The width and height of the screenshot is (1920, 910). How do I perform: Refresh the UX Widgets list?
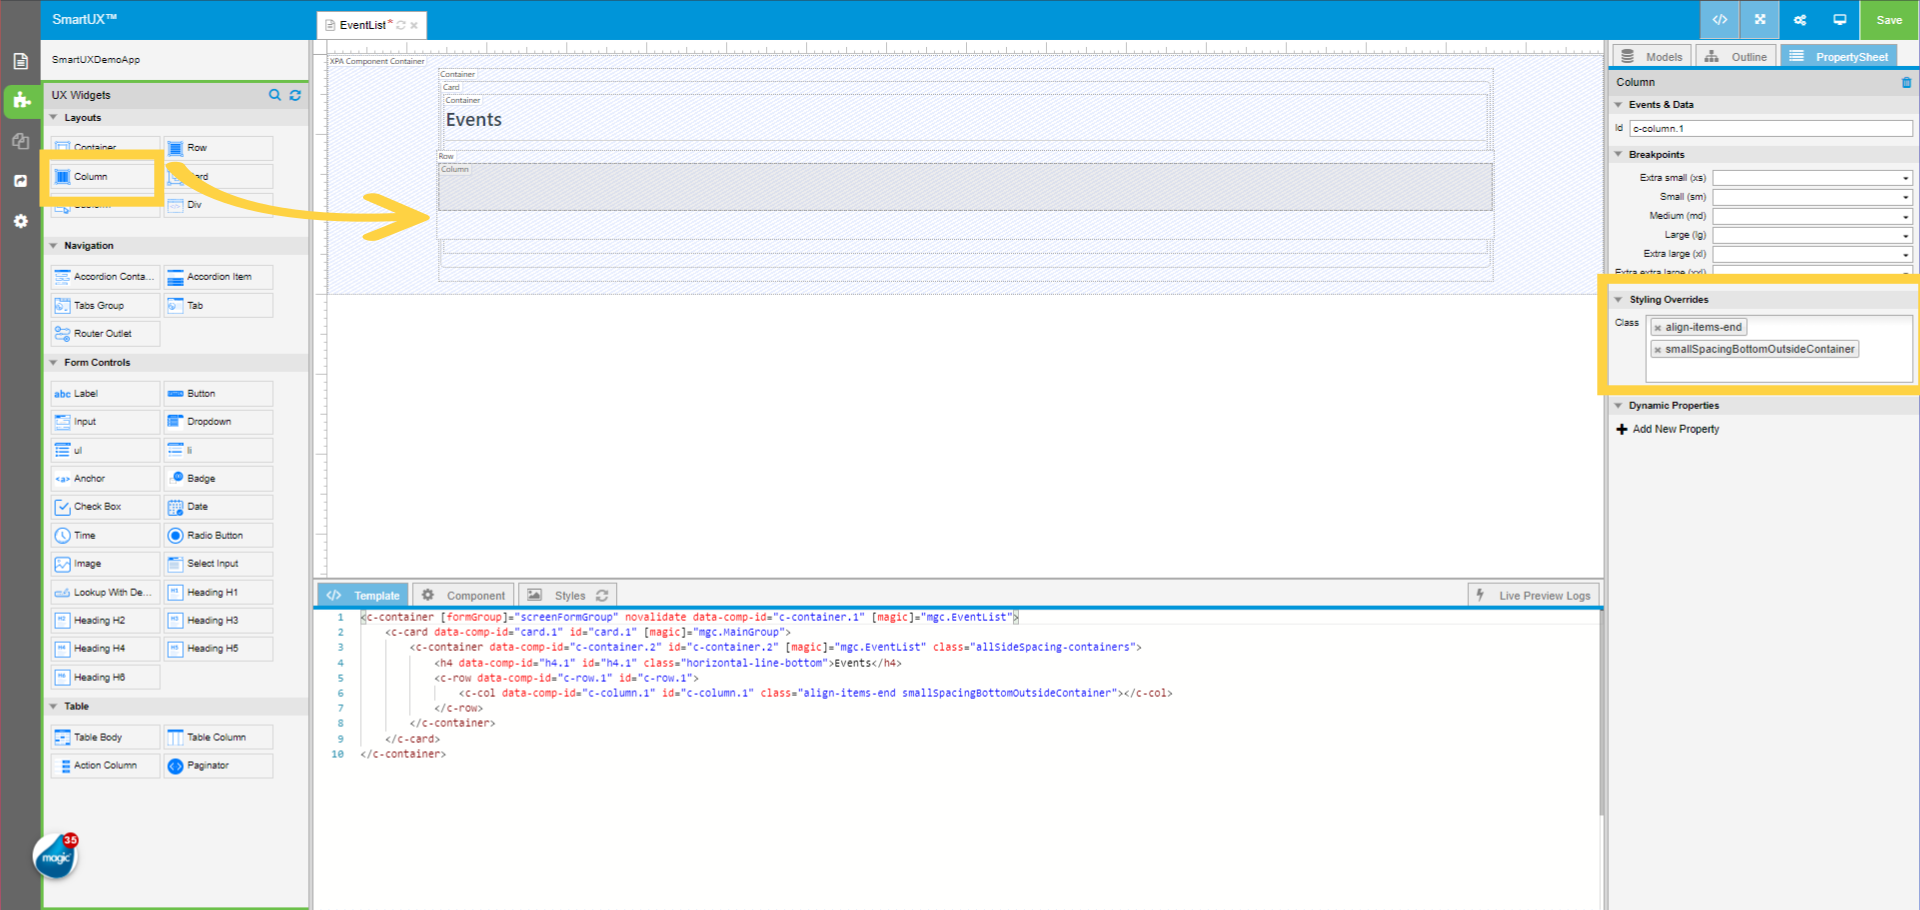pos(295,95)
